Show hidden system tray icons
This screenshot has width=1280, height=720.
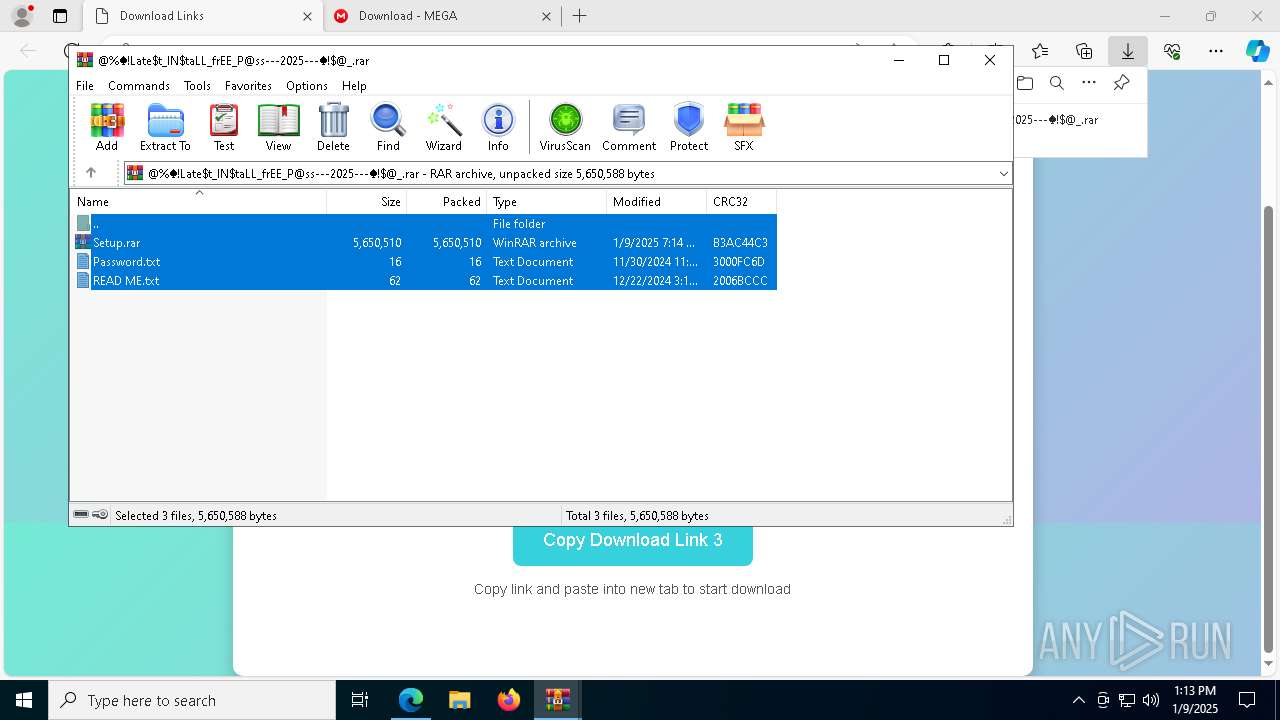(x=1078, y=700)
